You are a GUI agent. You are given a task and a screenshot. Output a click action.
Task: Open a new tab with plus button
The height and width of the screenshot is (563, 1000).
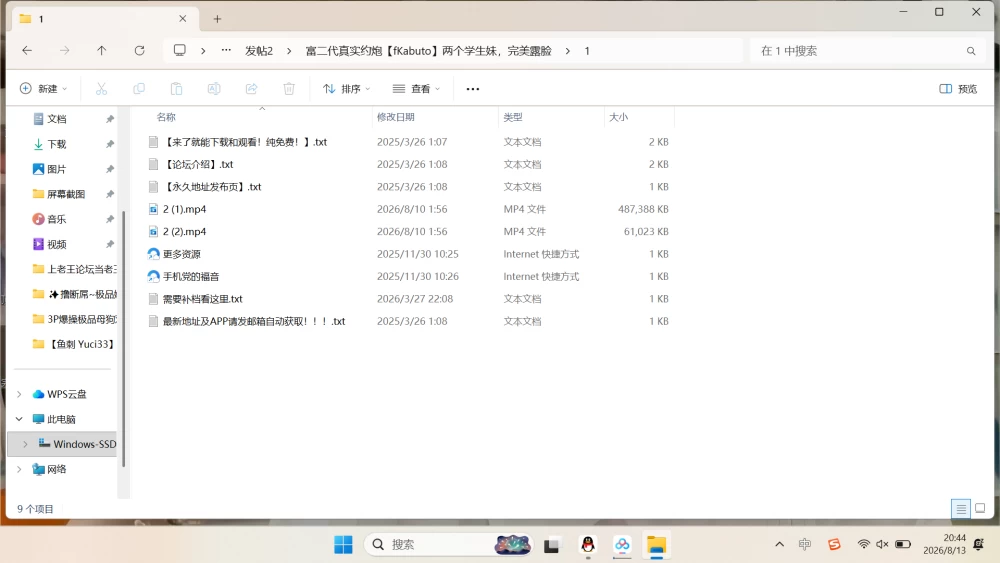tap(217, 19)
